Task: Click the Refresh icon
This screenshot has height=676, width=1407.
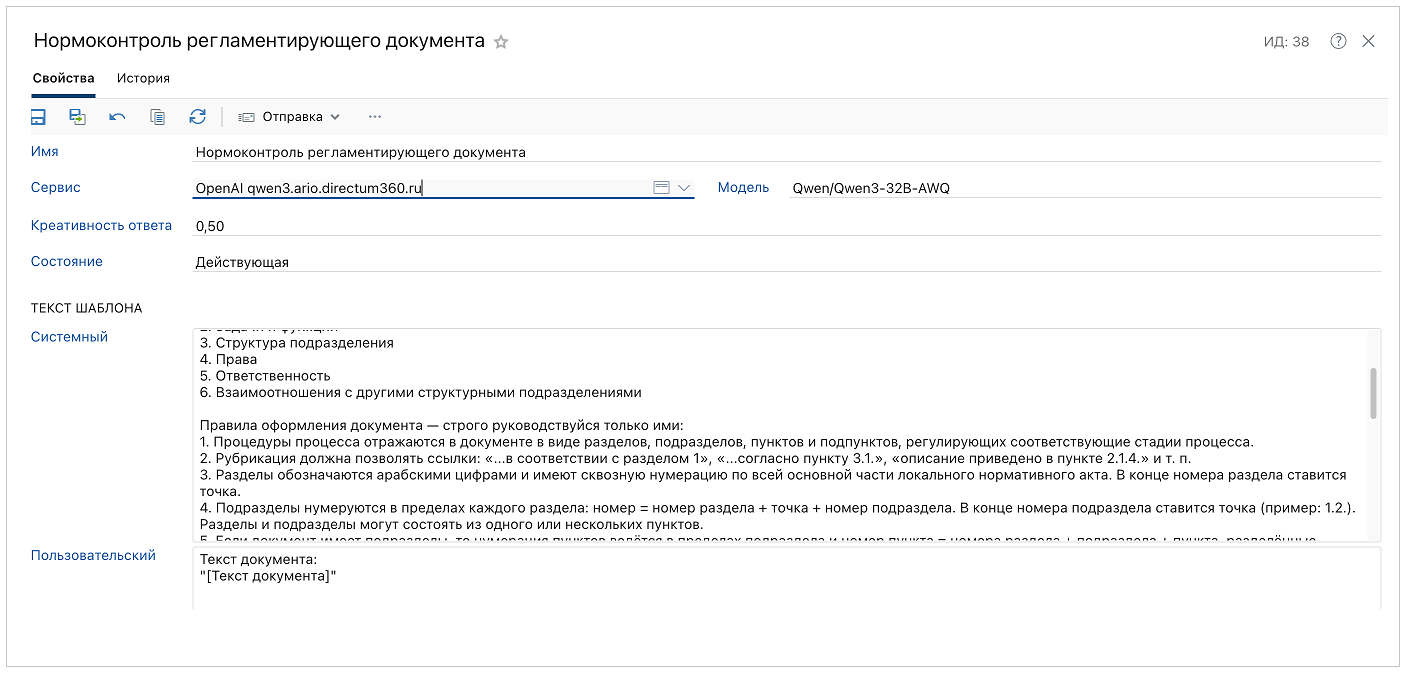Action: [x=197, y=117]
